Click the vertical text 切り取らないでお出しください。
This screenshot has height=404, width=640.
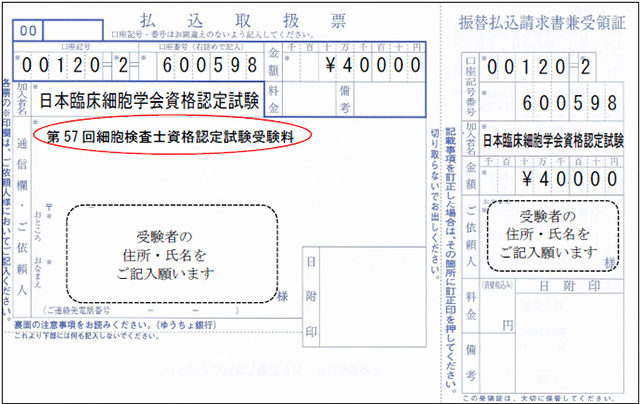click(436, 204)
